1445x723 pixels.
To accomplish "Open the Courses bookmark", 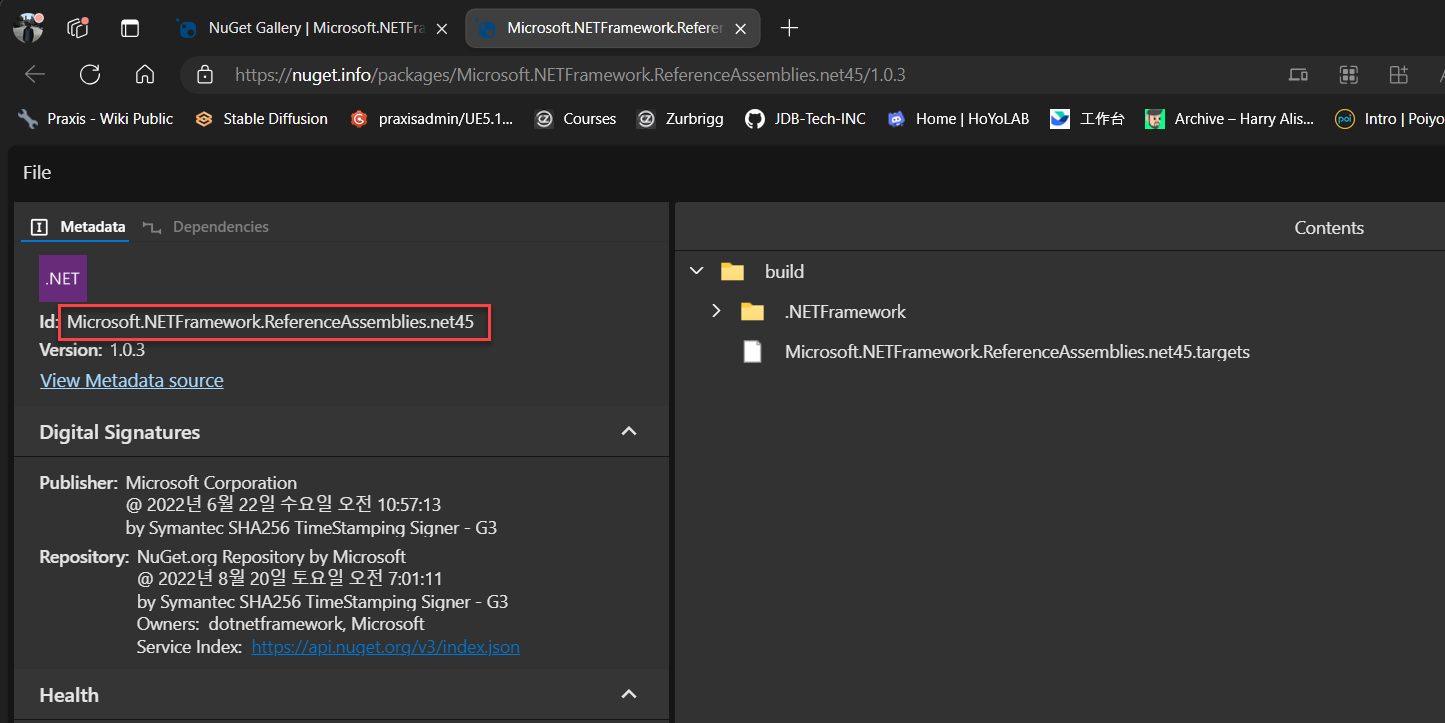I will [575, 118].
